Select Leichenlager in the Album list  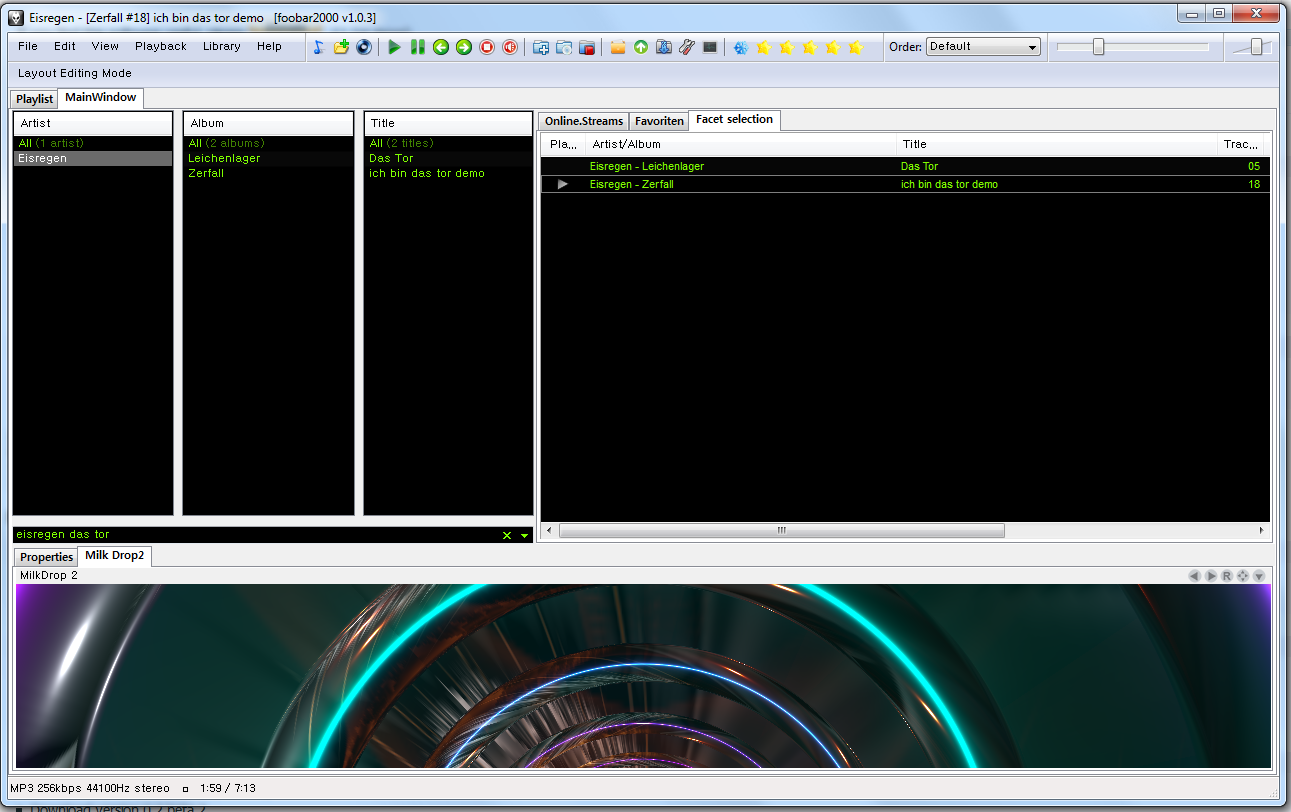(268, 158)
